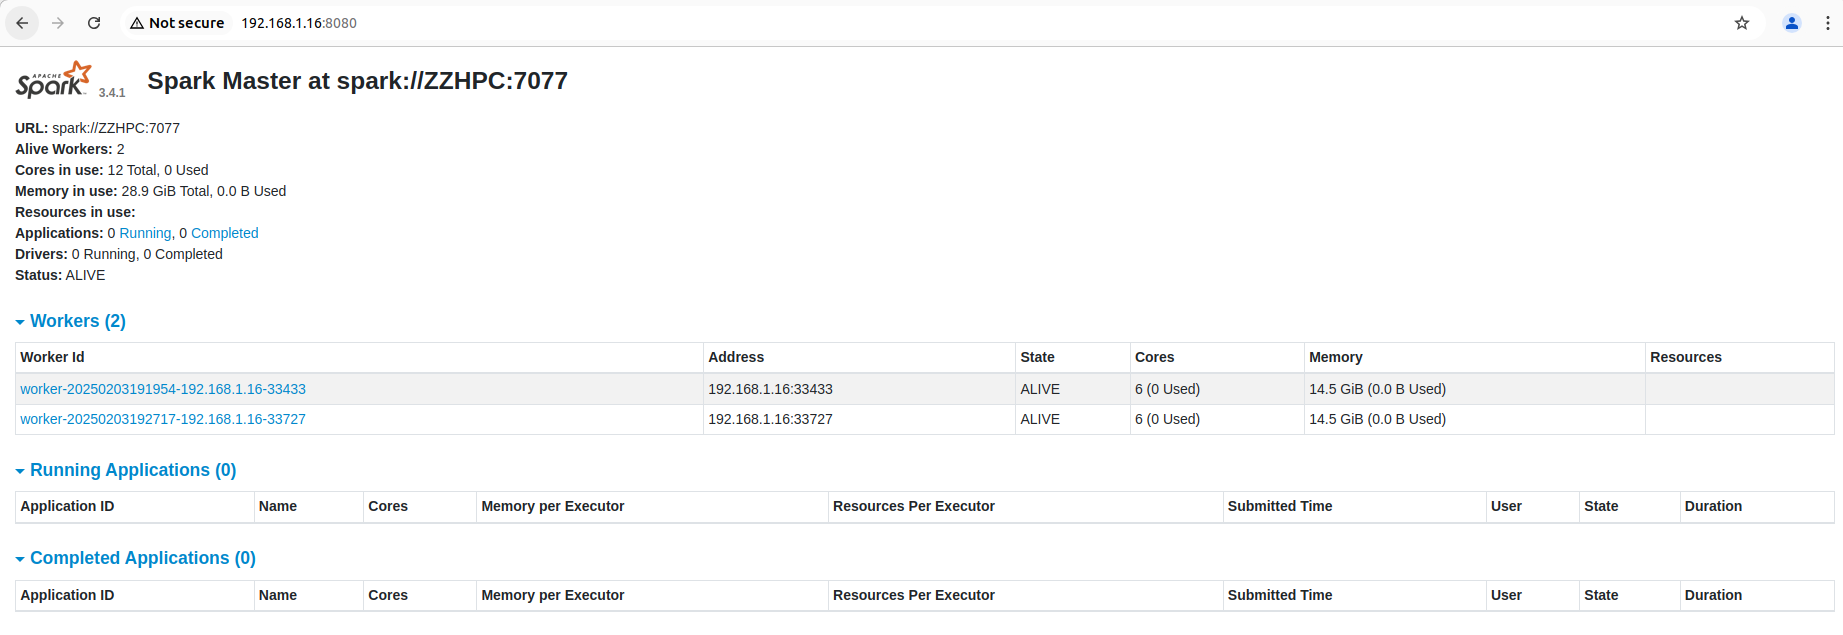Click the Apache Spark logo

pyautogui.click(x=54, y=80)
